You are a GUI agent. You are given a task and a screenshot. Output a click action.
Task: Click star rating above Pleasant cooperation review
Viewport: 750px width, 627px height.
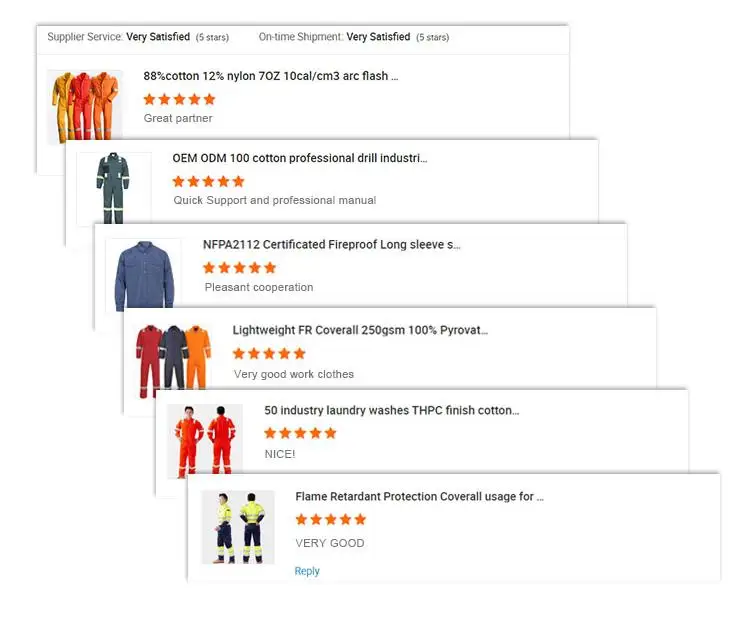(x=240, y=268)
